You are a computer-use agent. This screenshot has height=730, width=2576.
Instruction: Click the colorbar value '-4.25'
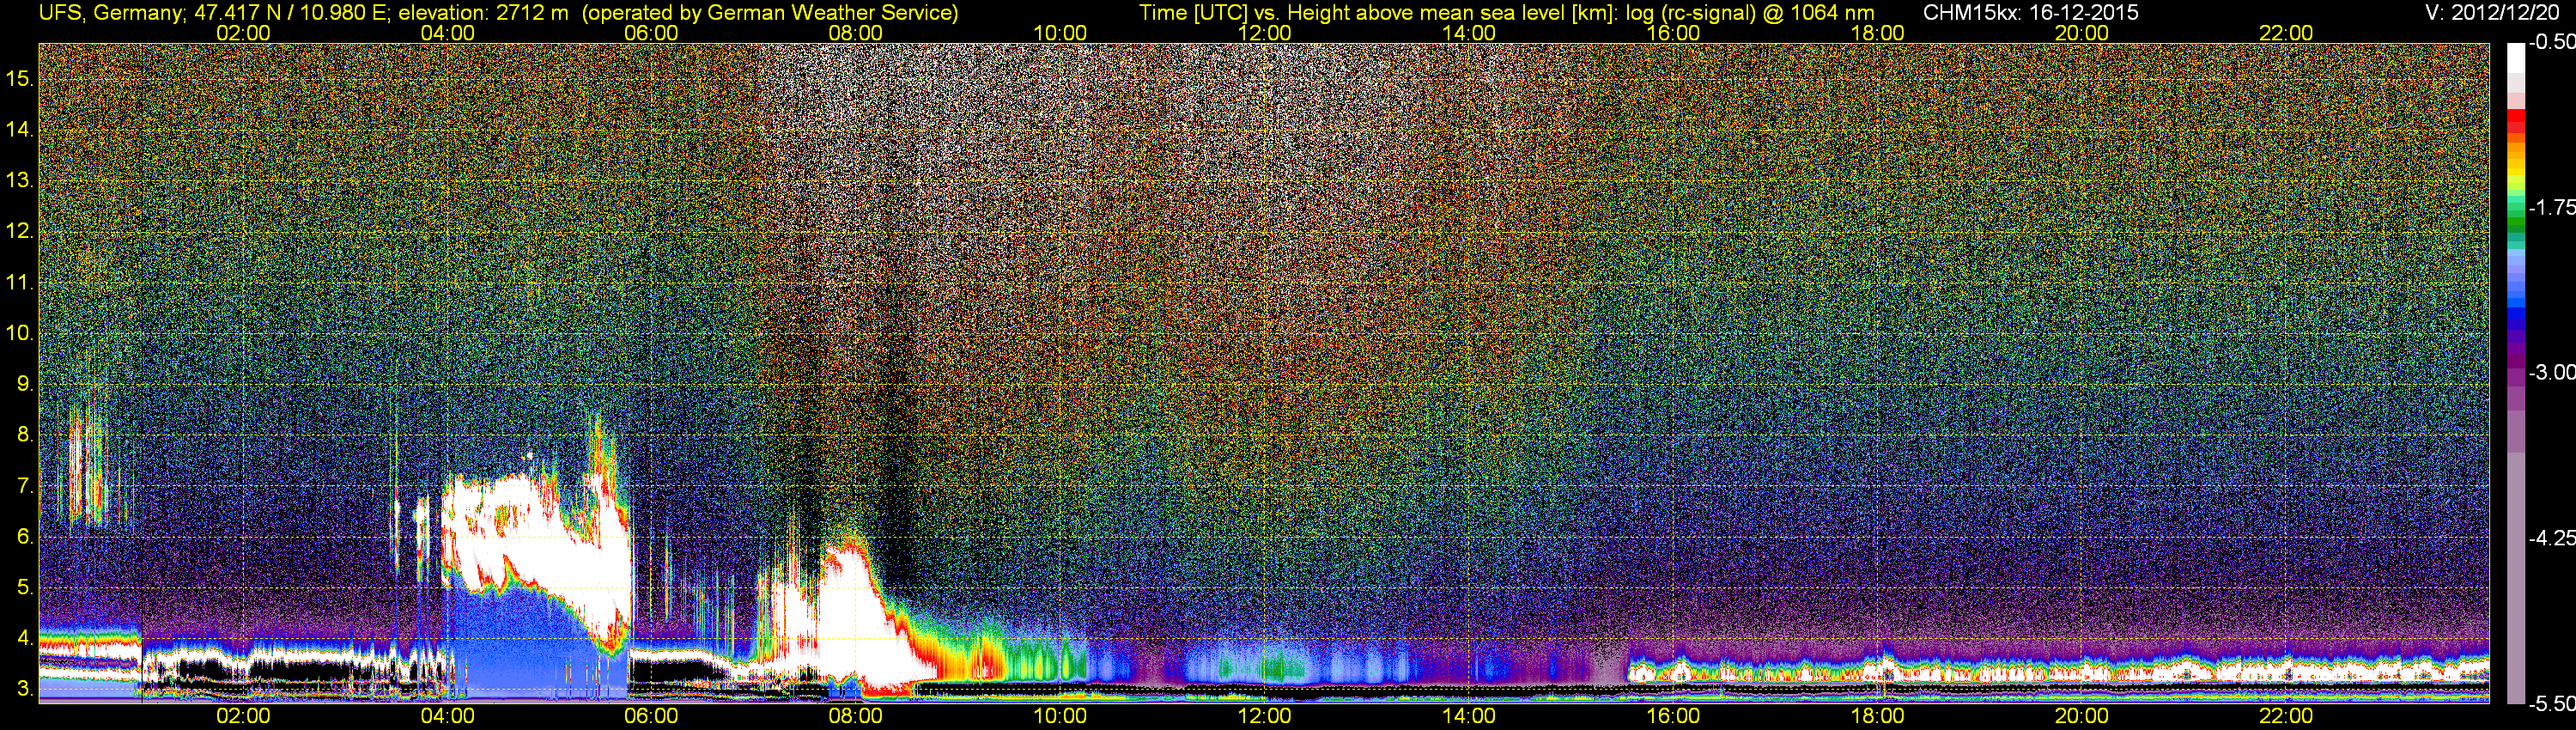(x=2551, y=538)
